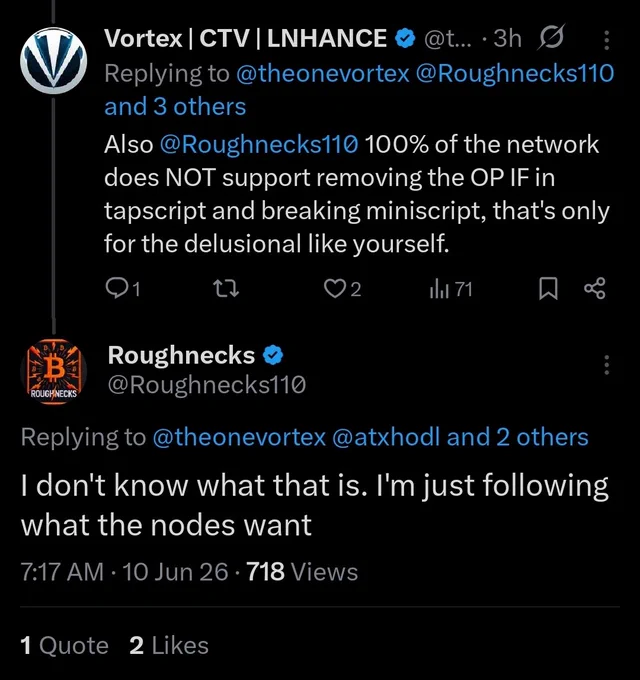Open the Vortex | CTV | LNHANCE display name
The image size is (640, 680).
pyautogui.click(x=245, y=38)
